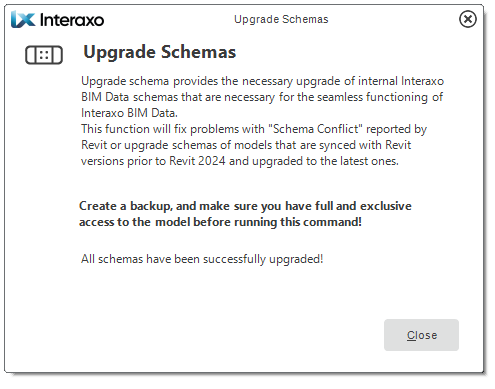Click the bold "Upgrade Schemas" heading
Viewport: 495px width, 389px height.
[x=160, y=52]
